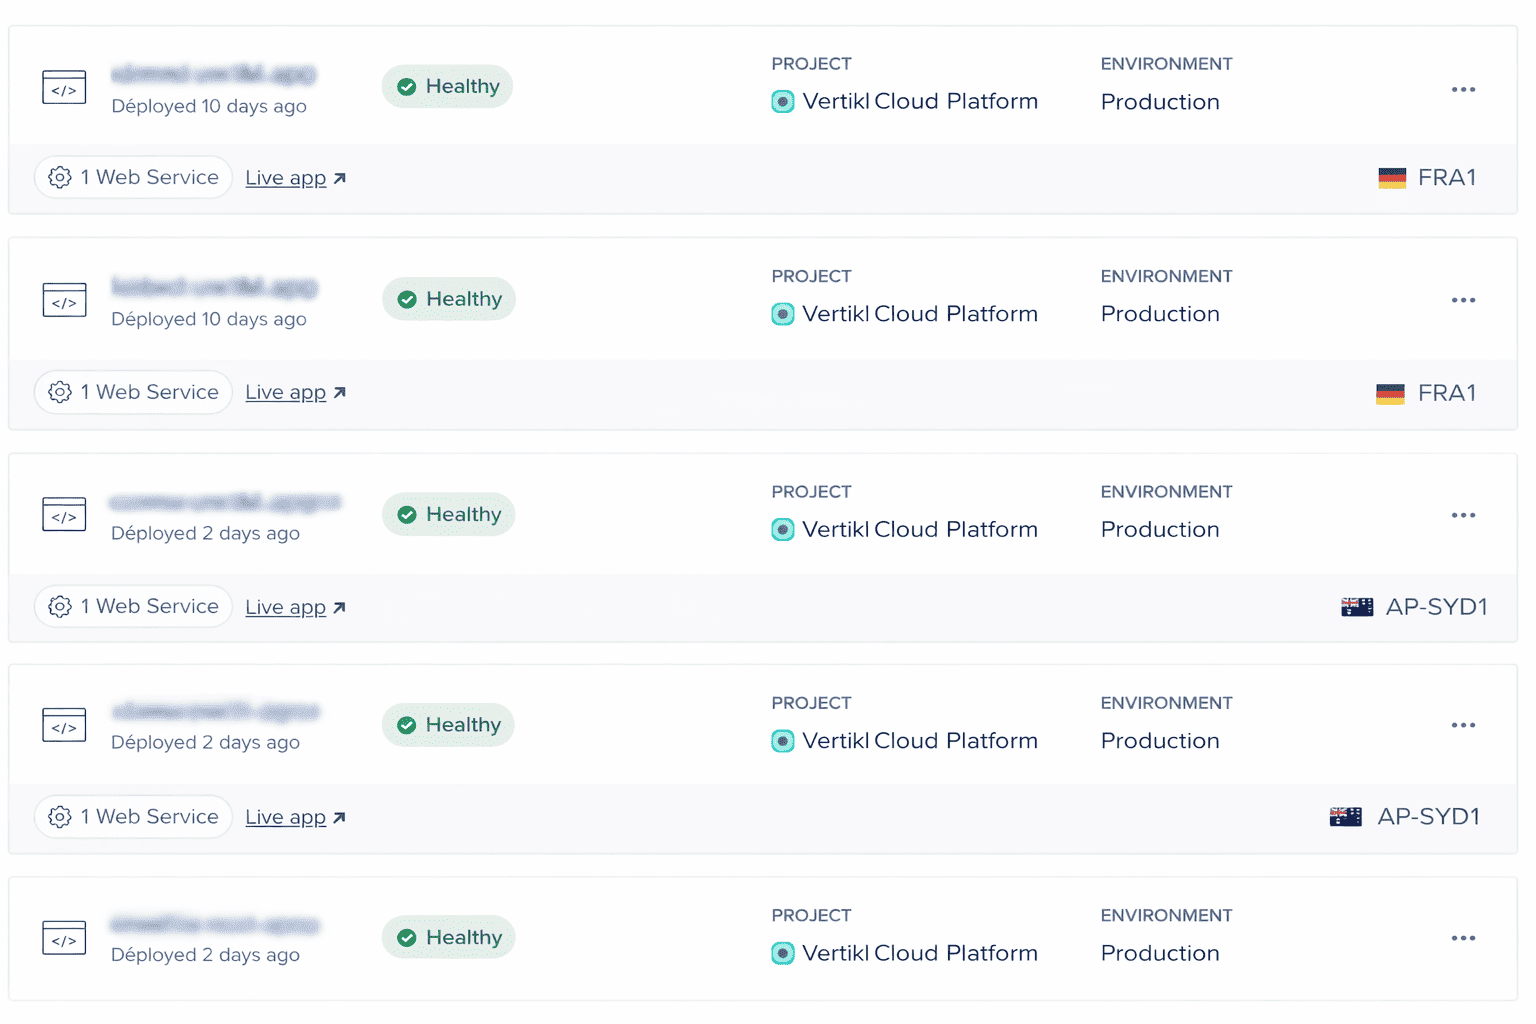Click the German flag icon on the second card
The width and height of the screenshot is (1536, 1024).
(x=1390, y=393)
